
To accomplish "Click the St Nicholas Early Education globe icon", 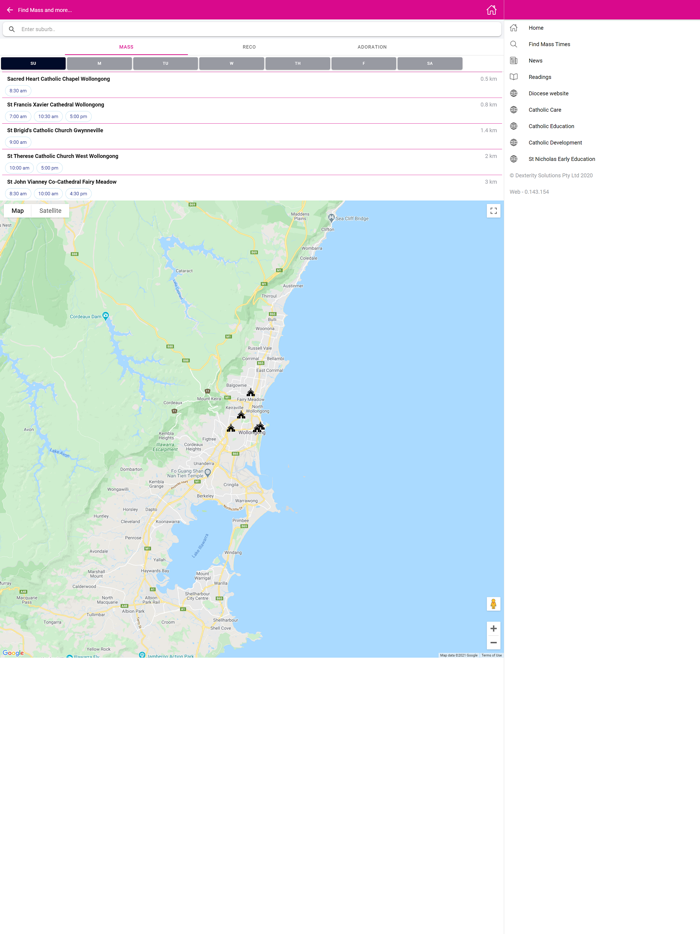I will point(514,159).
